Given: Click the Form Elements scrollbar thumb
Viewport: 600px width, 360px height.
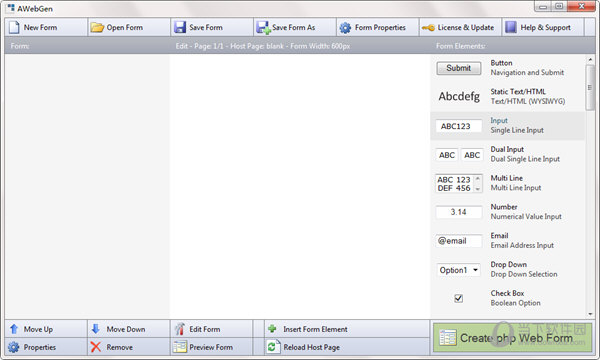Looking at the screenshot, I should (590, 88).
